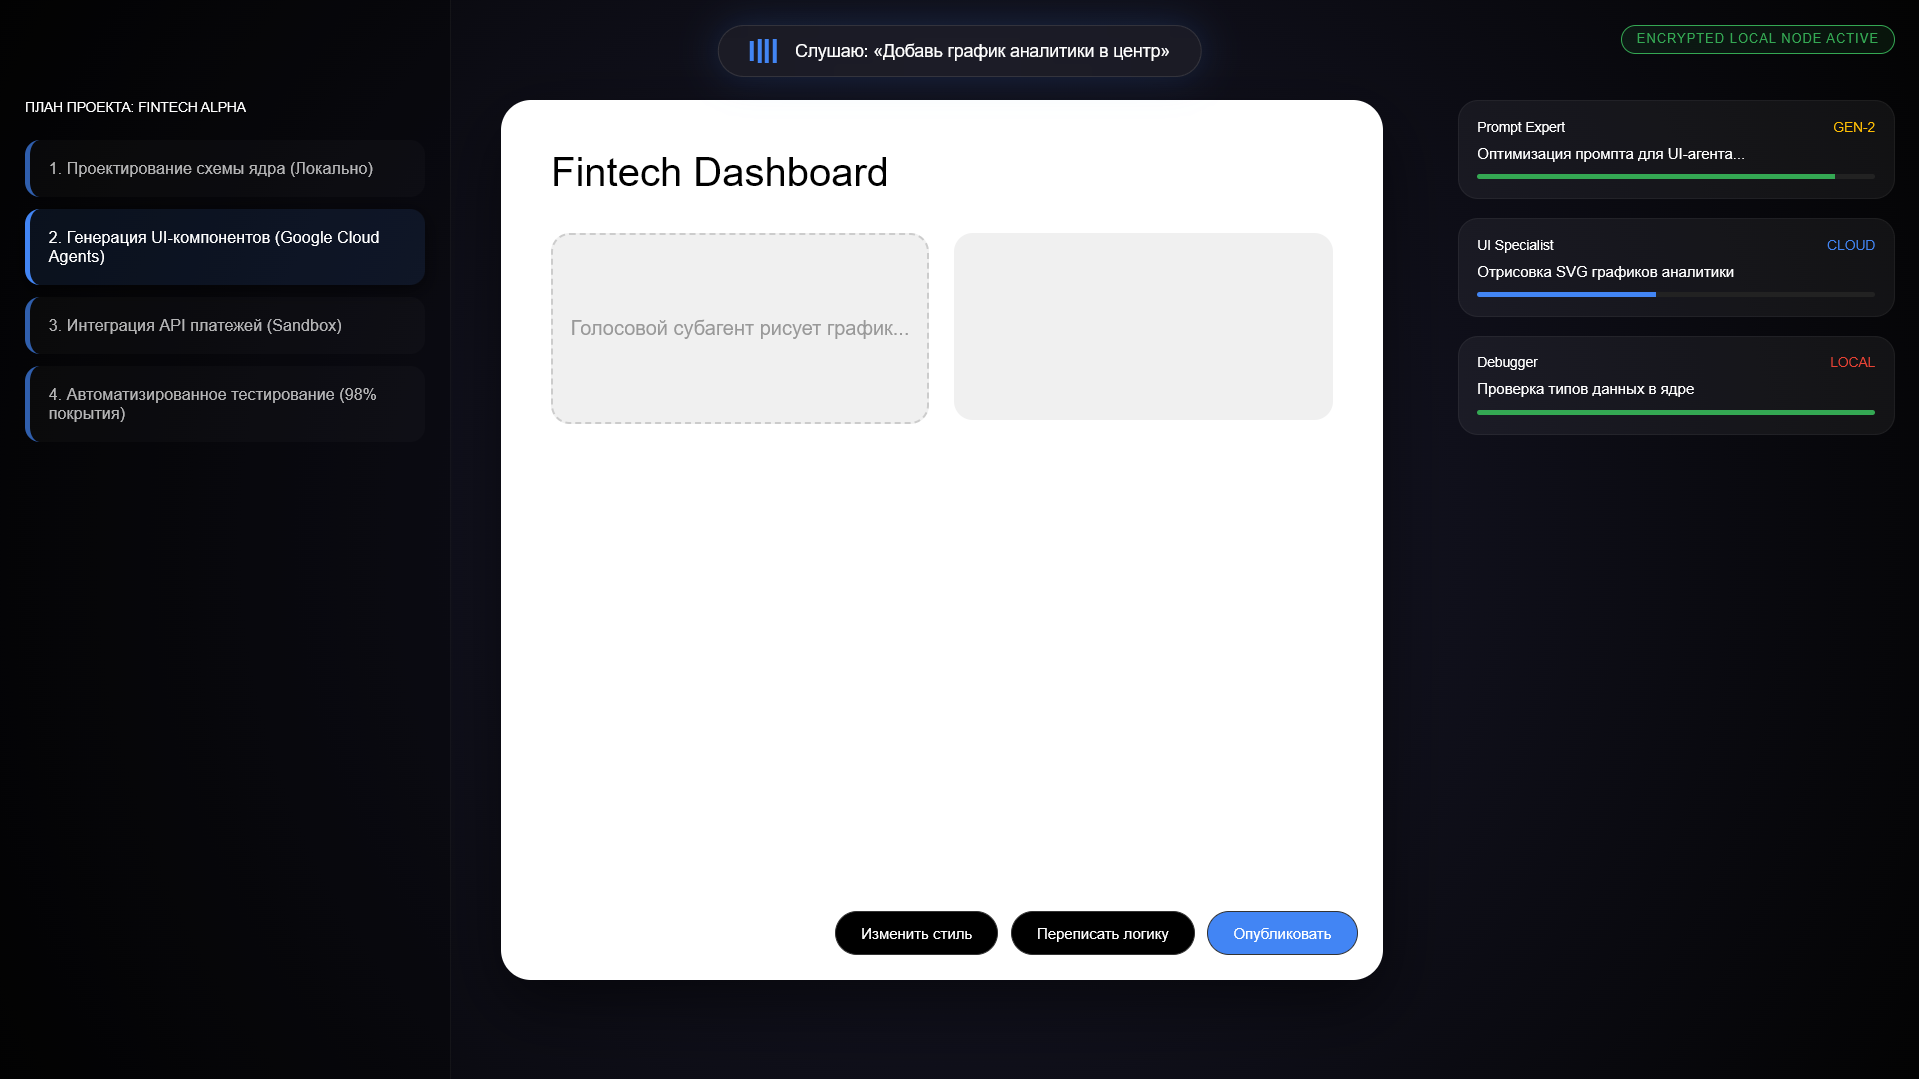Click the empty gray card beside placeholder
The width and height of the screenshot is (1919, 1079).
pos(1143,326)
